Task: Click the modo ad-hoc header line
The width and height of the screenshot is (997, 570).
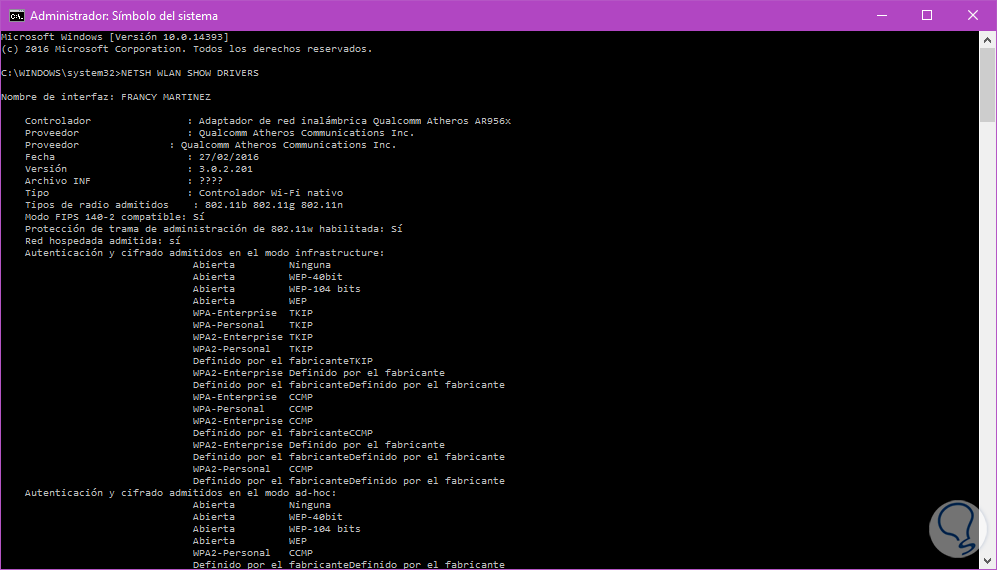Action: [181, 493]
